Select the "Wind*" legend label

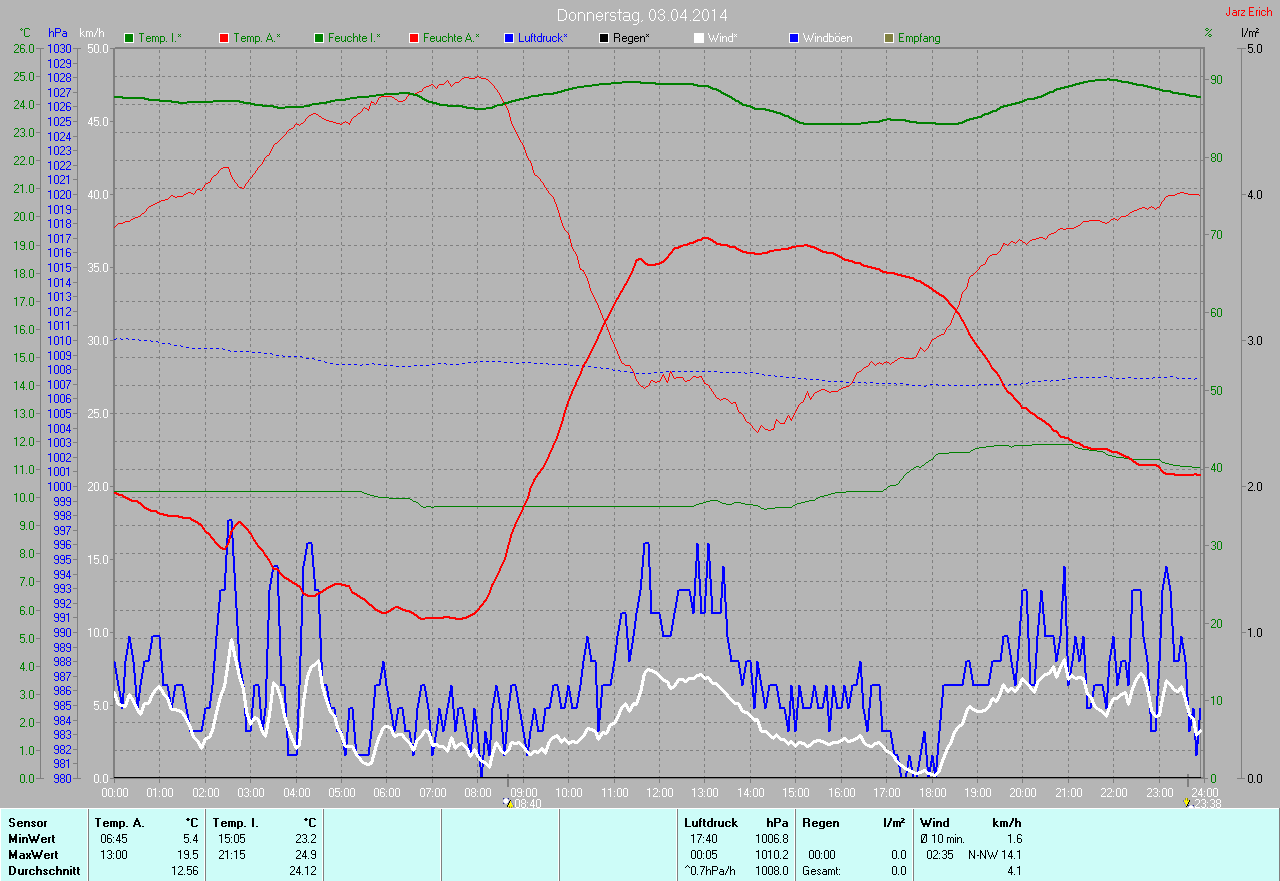(723, 38)
